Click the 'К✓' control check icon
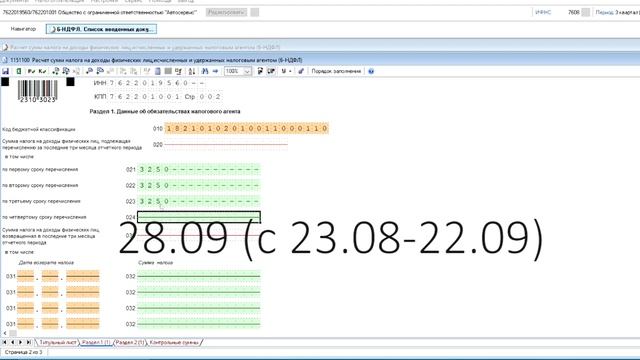Image resolution: width=640 pixels, height=360 pixels. tap(42, 71)
